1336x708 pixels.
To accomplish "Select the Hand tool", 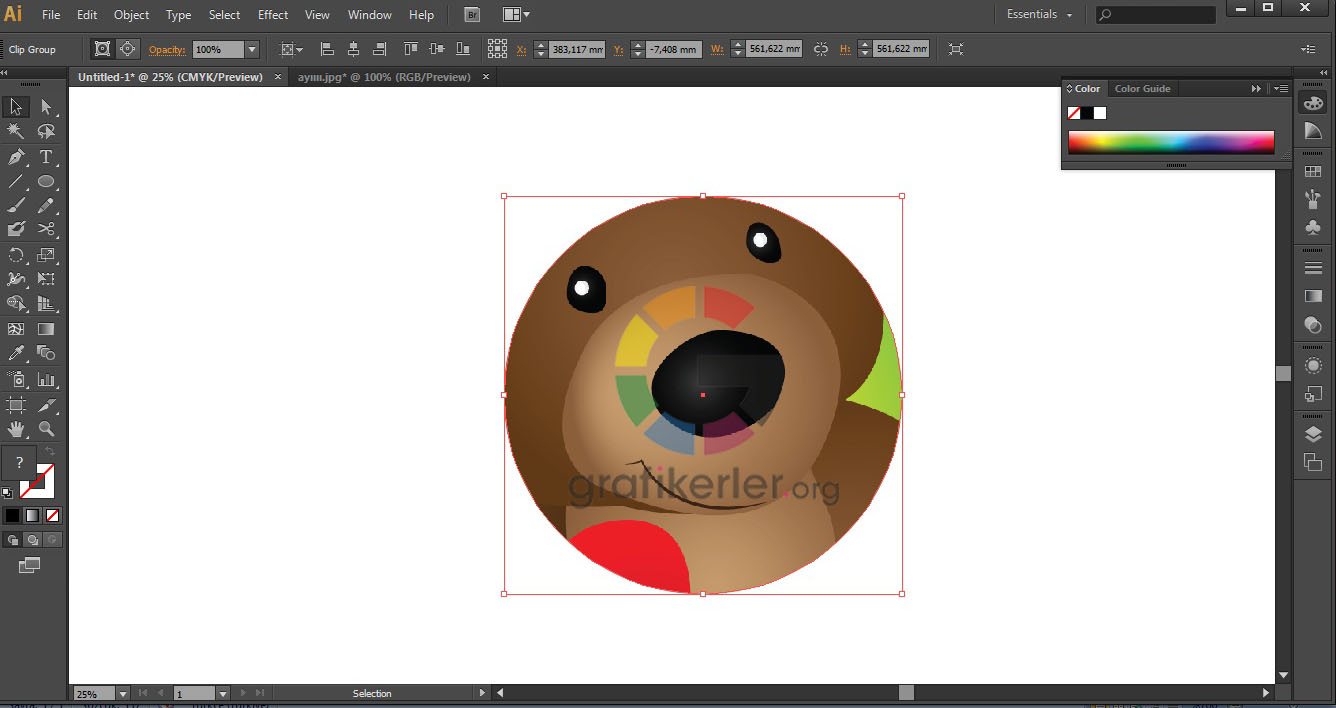I will click(16, 429).
